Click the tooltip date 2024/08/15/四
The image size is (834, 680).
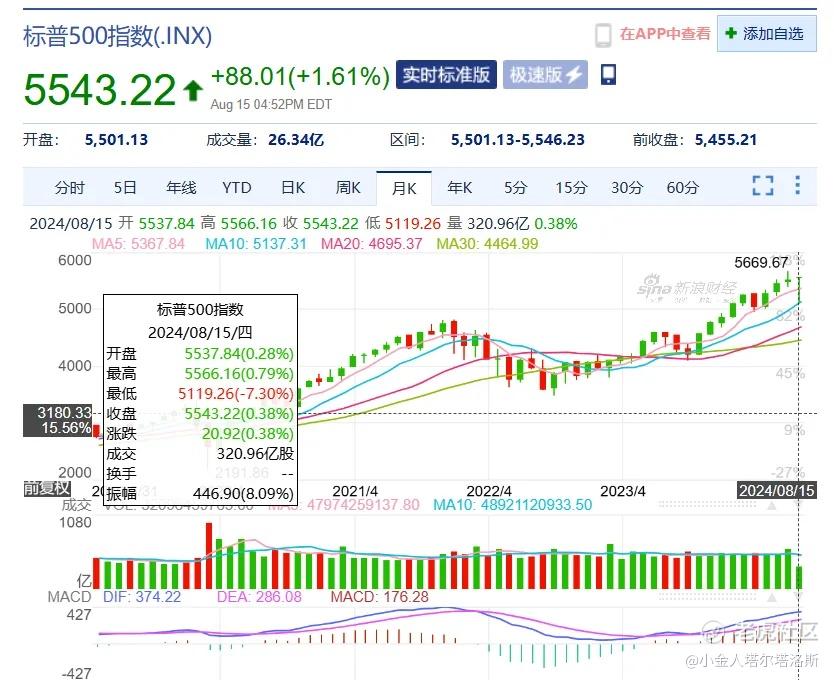200,333
